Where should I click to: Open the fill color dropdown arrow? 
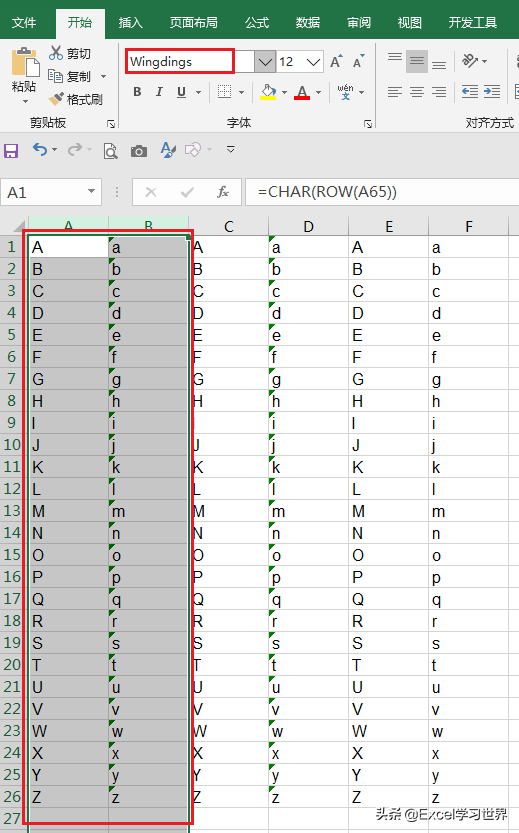[x=284, y=92]
